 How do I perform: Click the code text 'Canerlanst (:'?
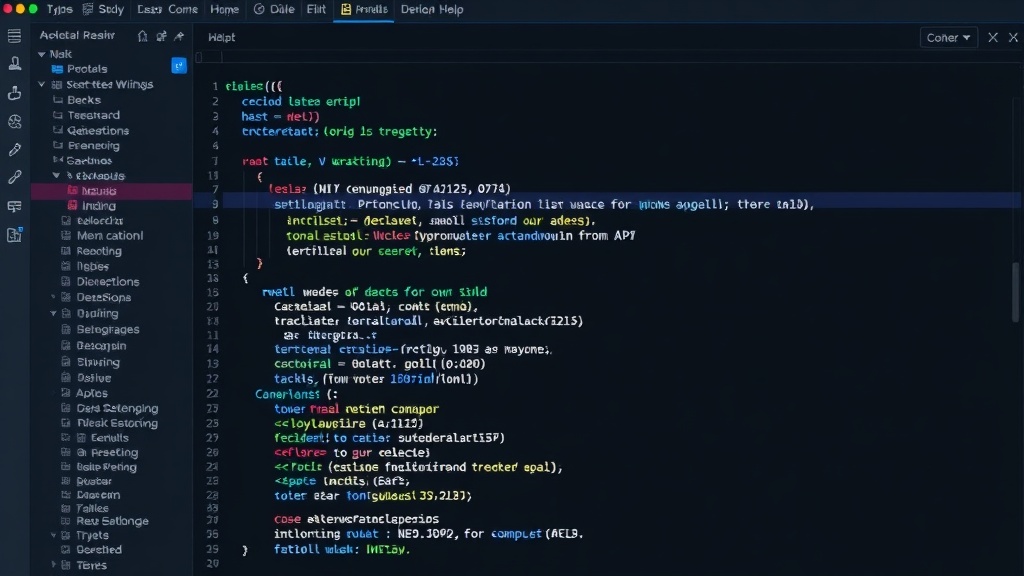296,394
